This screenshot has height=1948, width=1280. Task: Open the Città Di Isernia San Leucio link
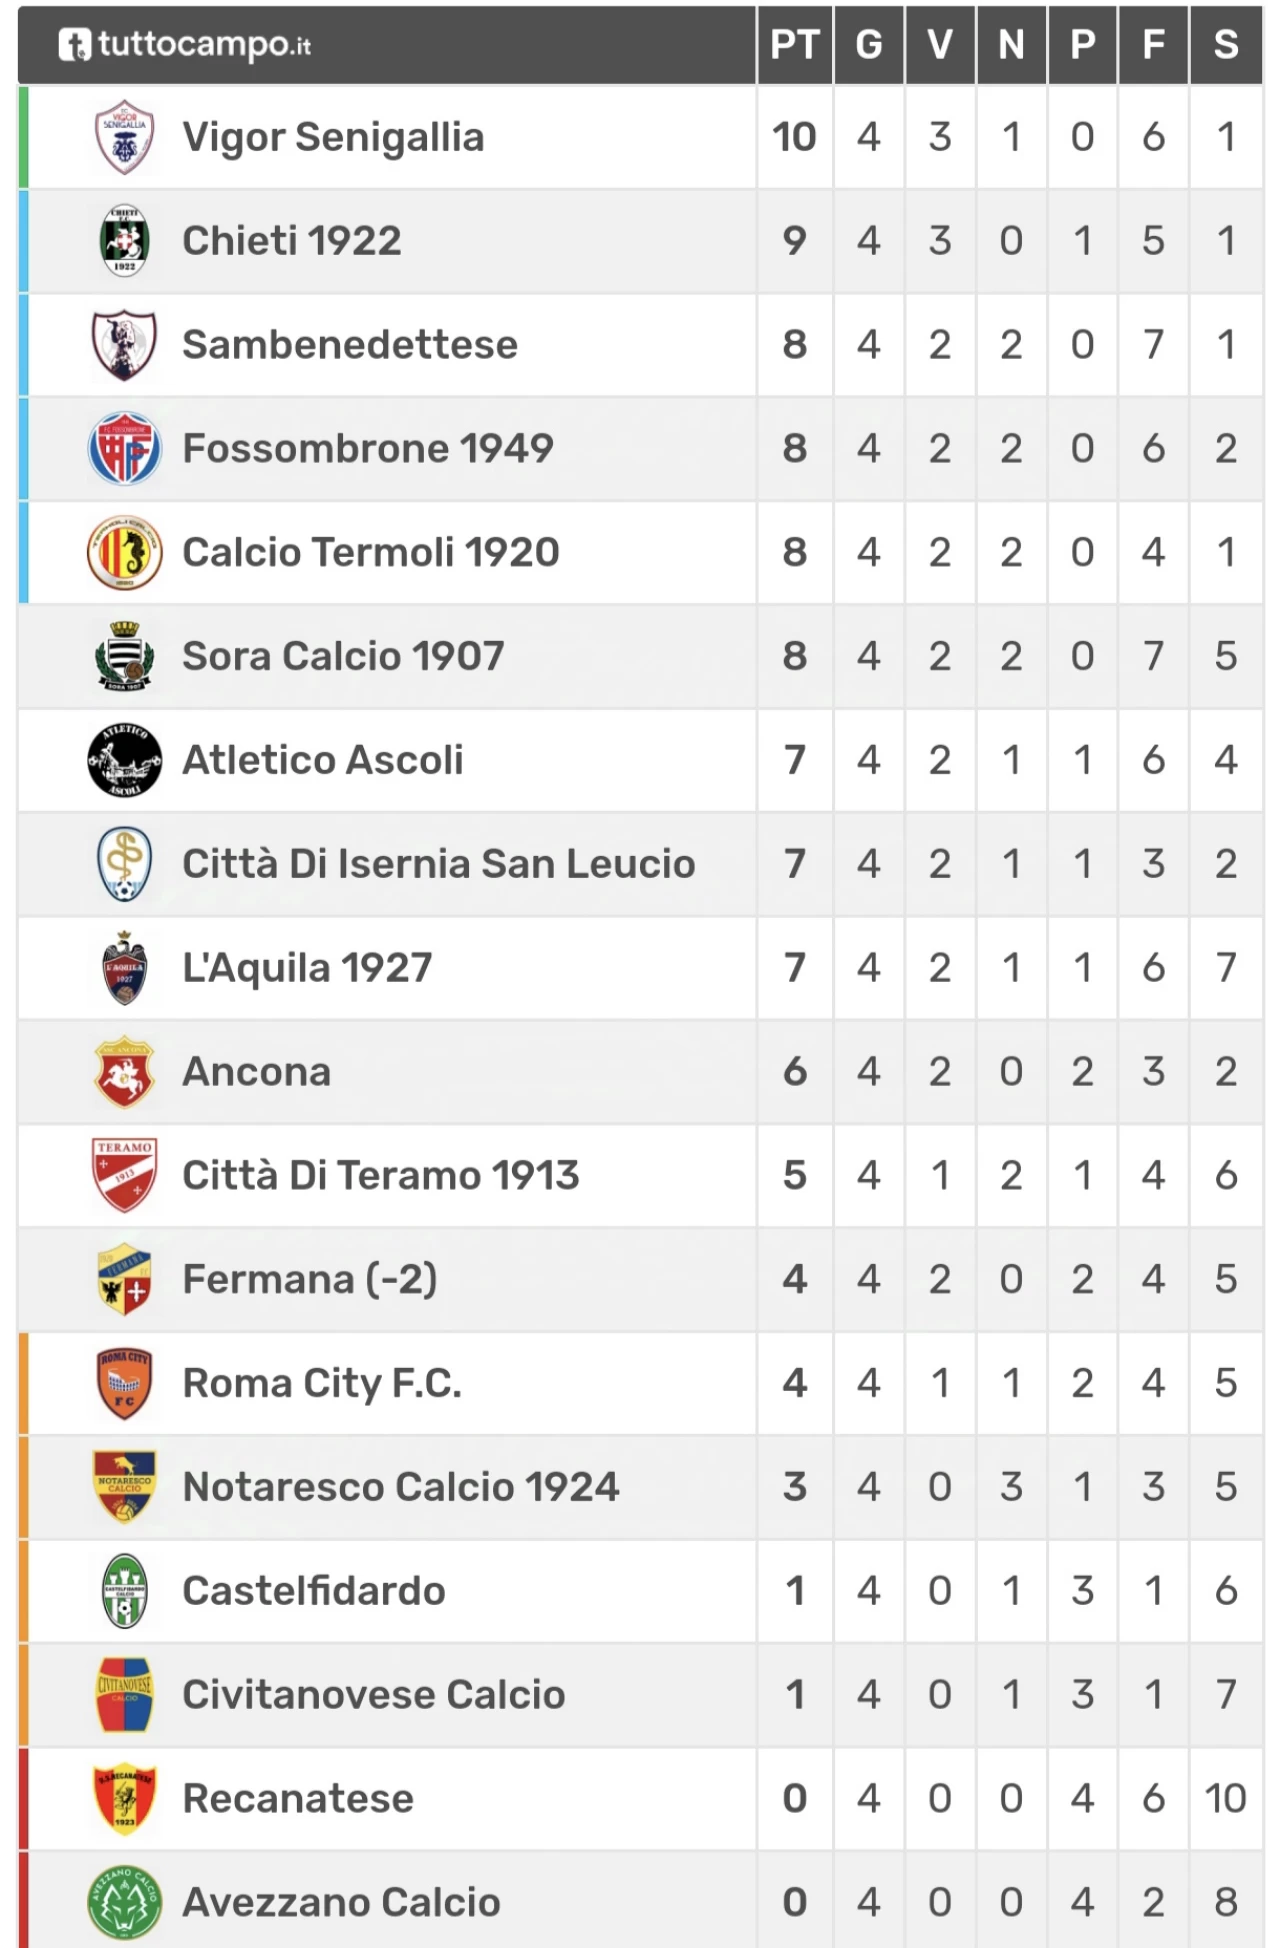click(438, 864)
